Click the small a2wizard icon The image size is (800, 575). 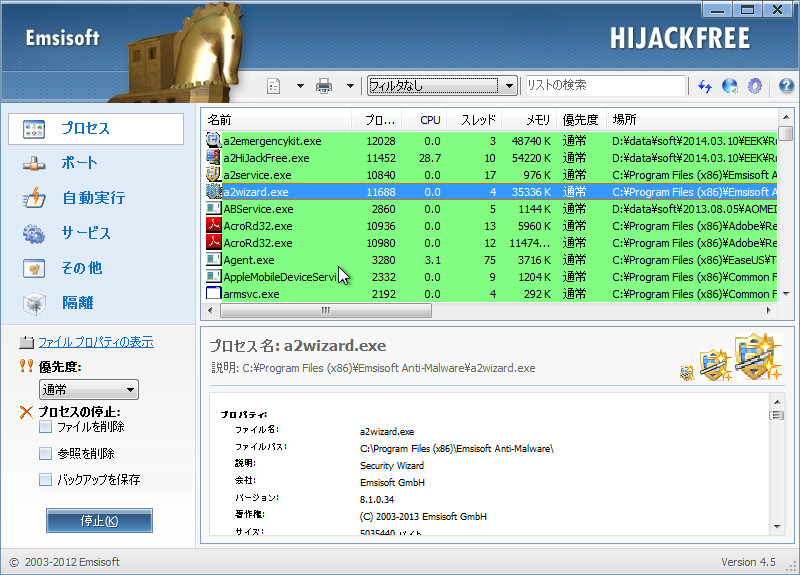pyautogui.click(x=687, y=373)
